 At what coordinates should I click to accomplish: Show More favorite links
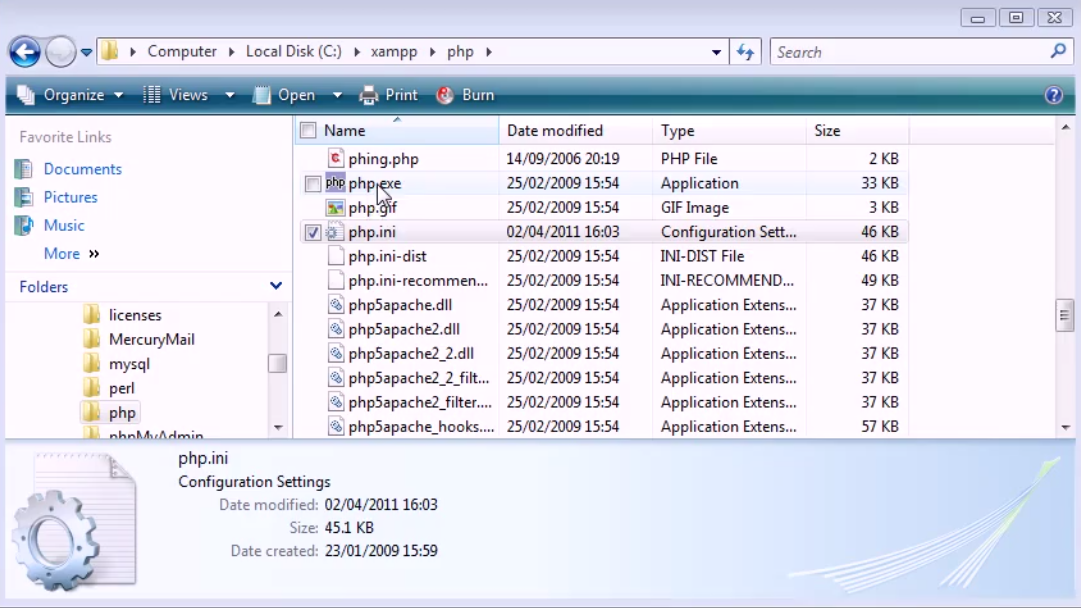tap(72, 254)
